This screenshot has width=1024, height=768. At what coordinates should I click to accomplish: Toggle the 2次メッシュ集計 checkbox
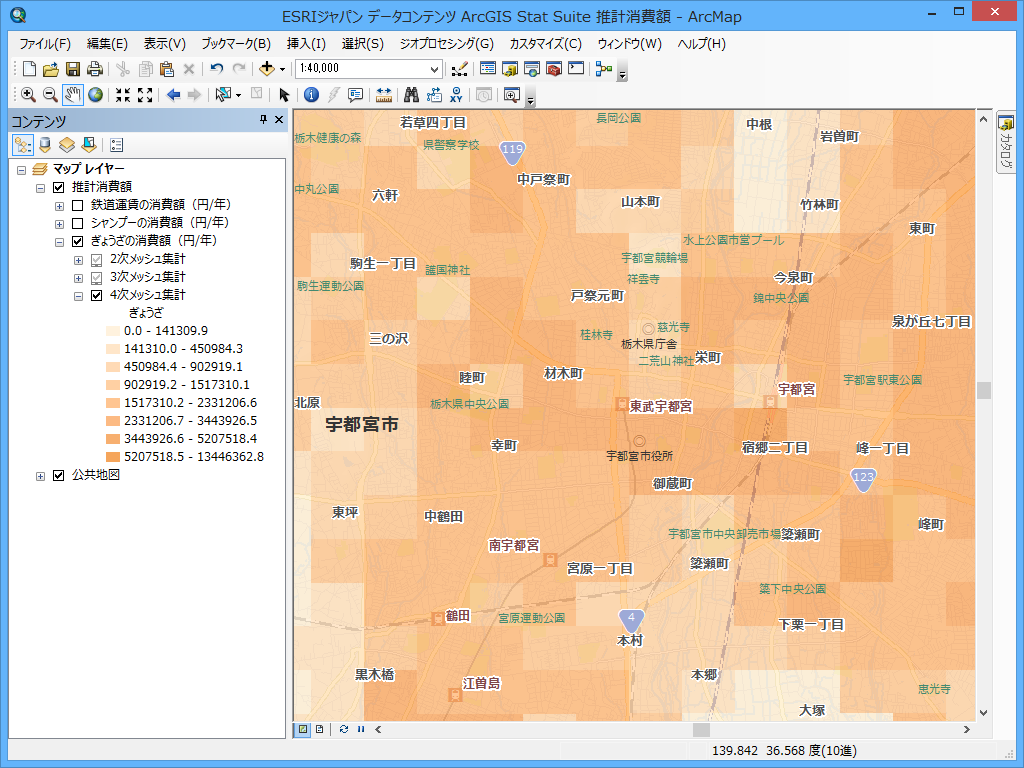click(x=97, y=260)
